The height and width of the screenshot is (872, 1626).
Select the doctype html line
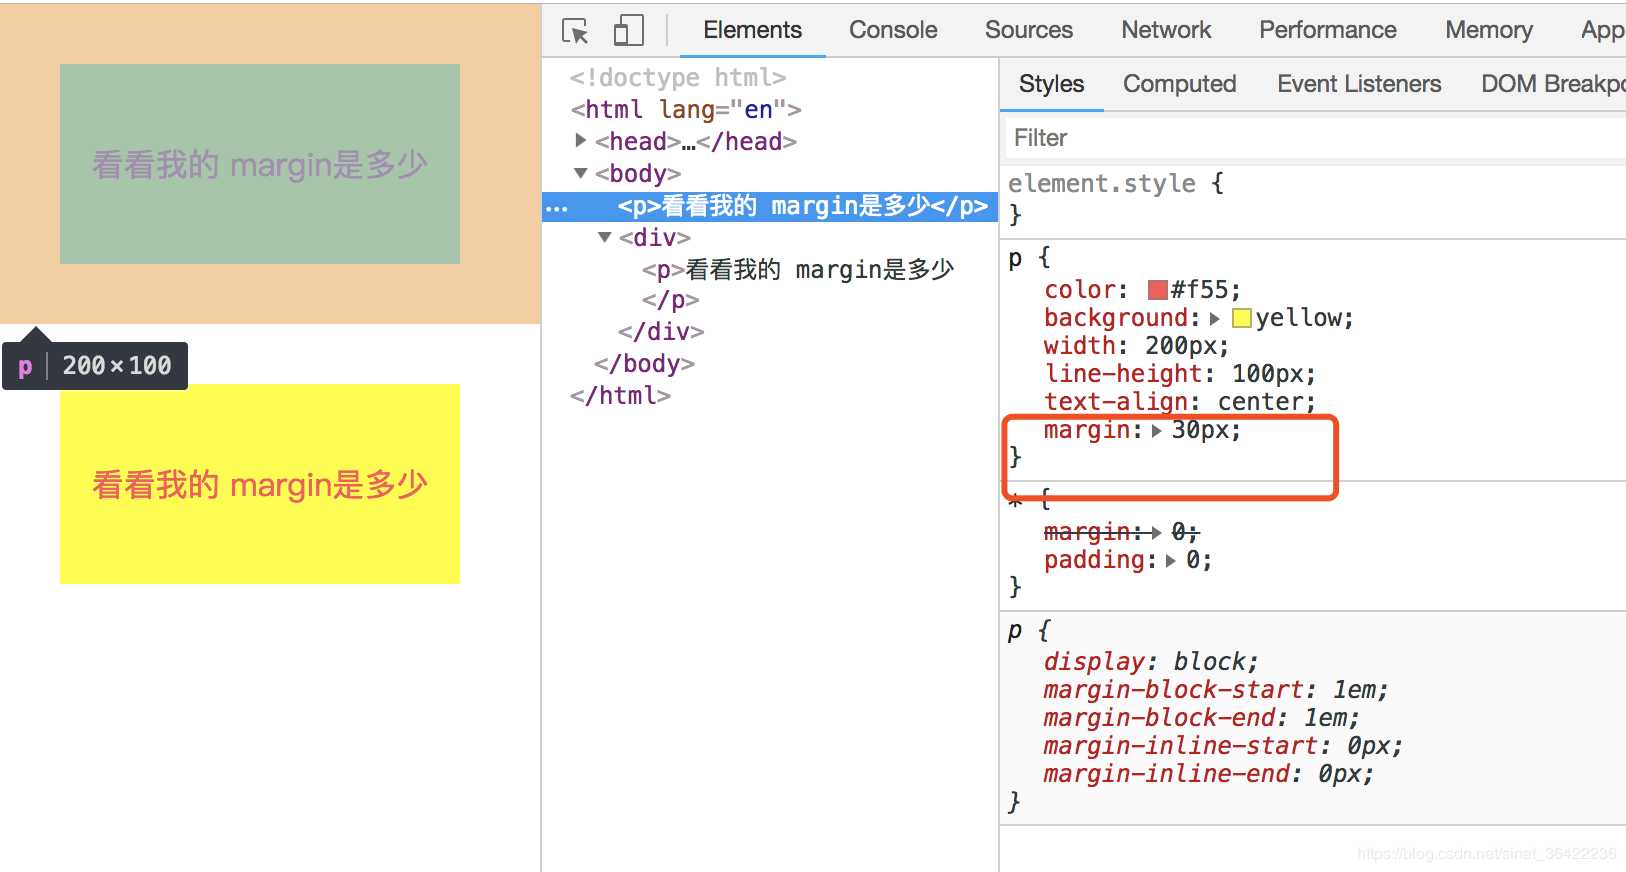click(678, 77)
